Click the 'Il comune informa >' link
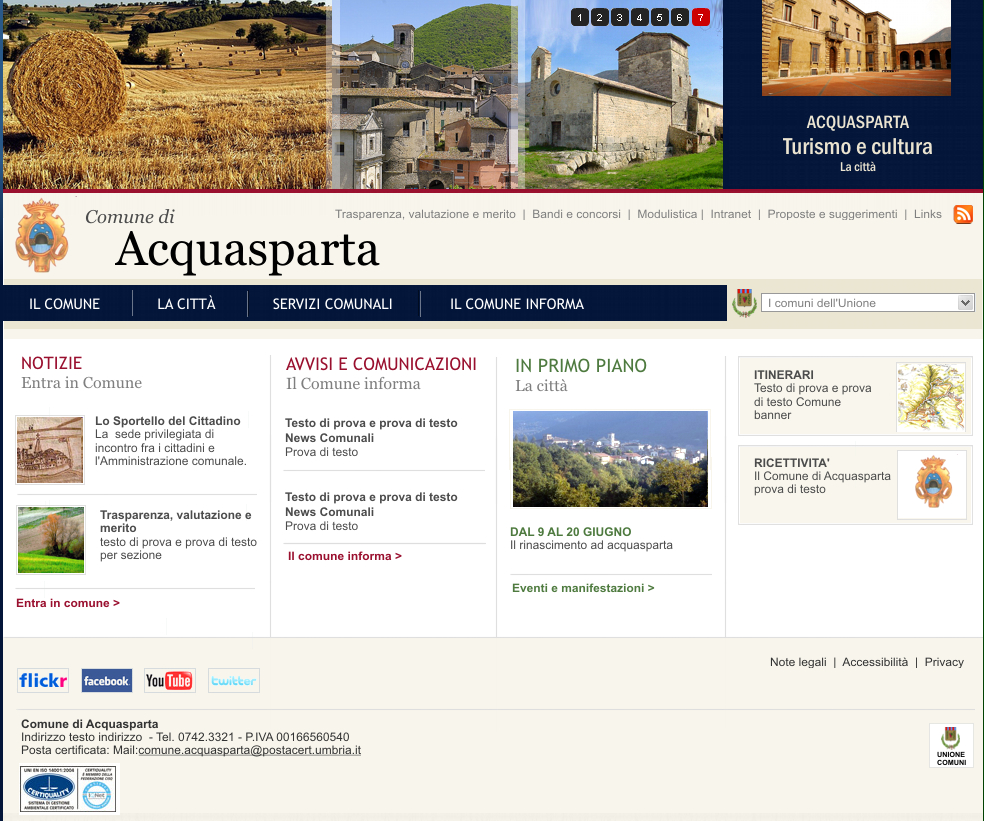 click(x=345, y=556)
